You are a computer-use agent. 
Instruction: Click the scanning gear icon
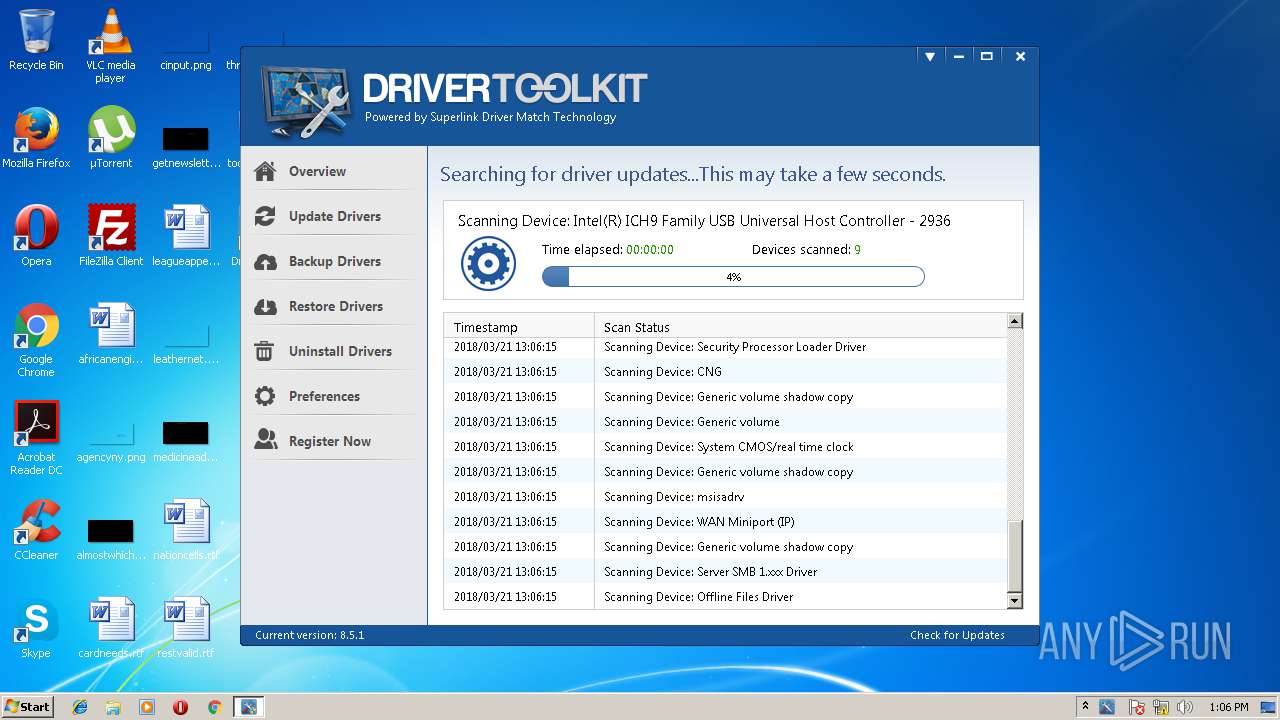tap(488, 264)
